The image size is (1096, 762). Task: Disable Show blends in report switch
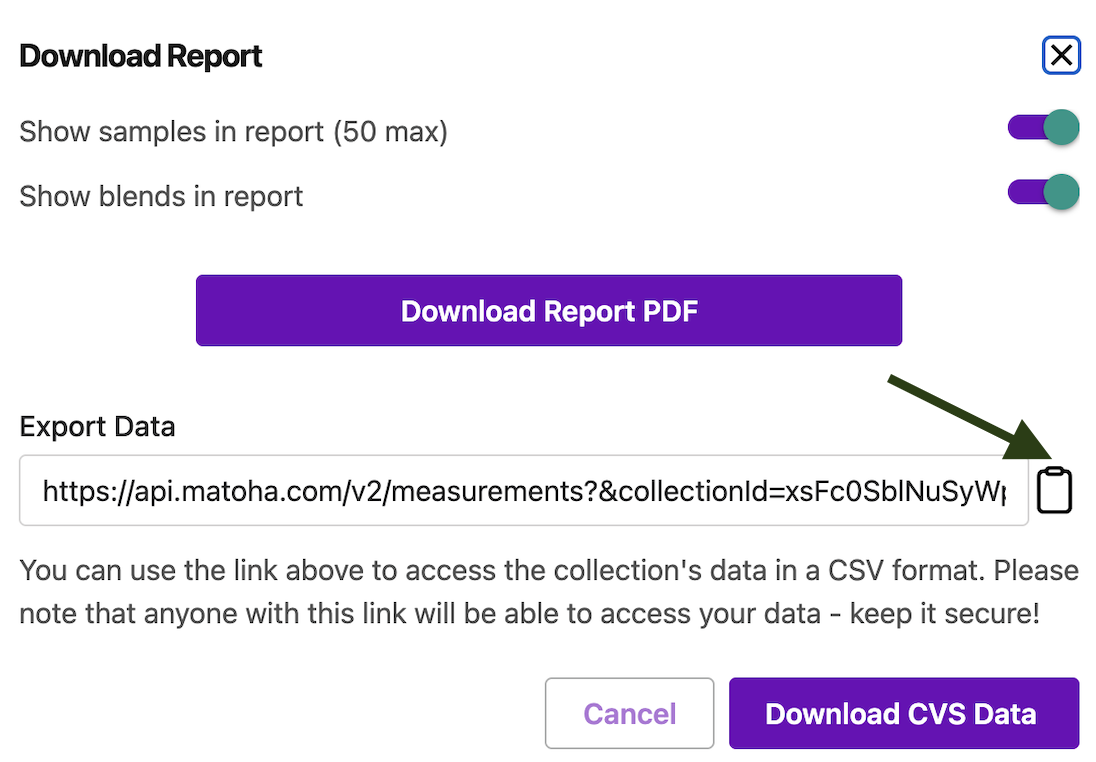(1043, 192)
